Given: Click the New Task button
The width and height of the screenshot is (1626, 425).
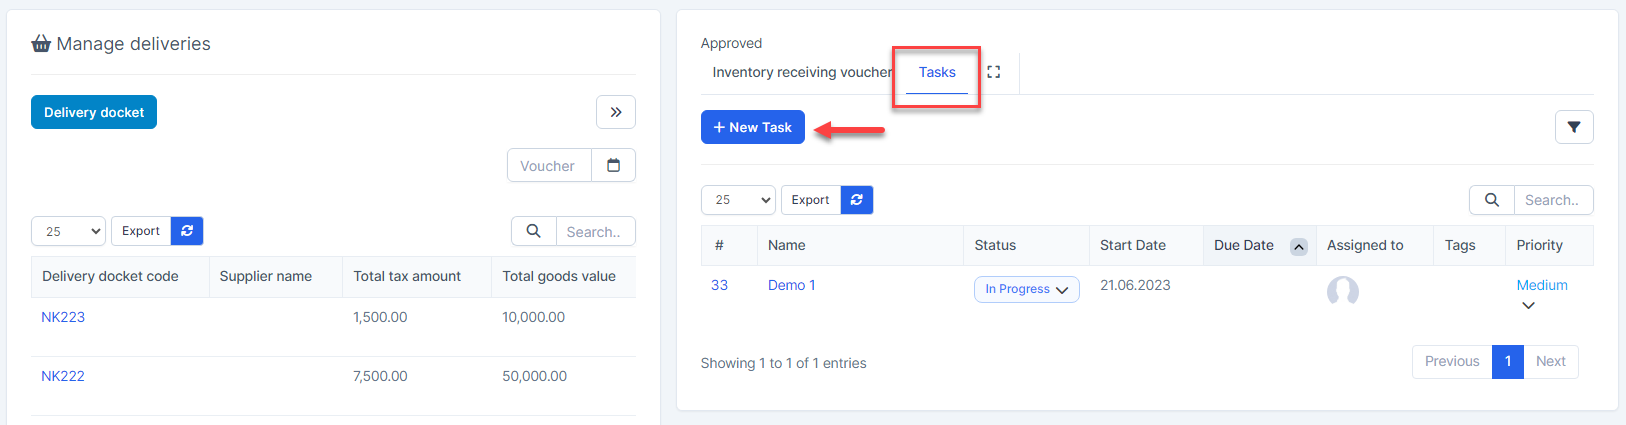Looking at the screenshot, I should point(752,127).
